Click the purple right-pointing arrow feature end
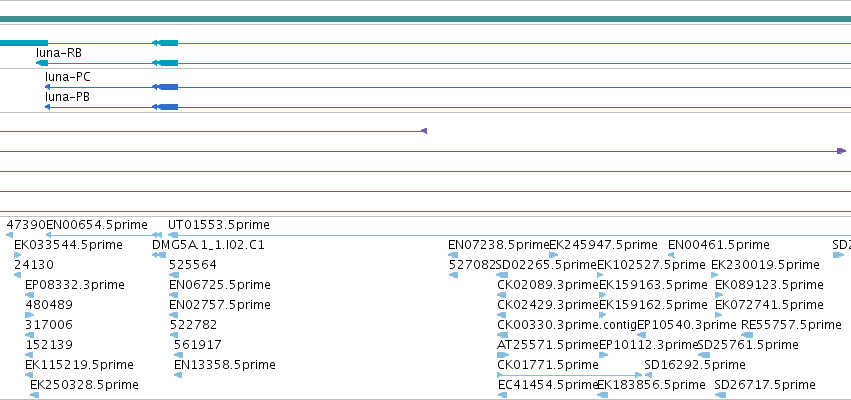Viewport: 851px width, 400px height. click(841, 151)
